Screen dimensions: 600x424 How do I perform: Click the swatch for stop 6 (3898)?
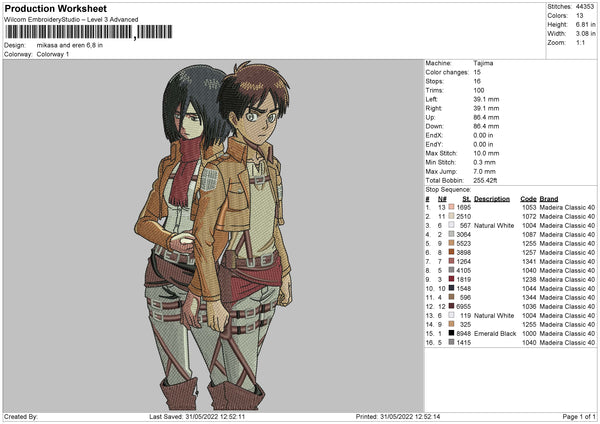[x=452, y=252]
